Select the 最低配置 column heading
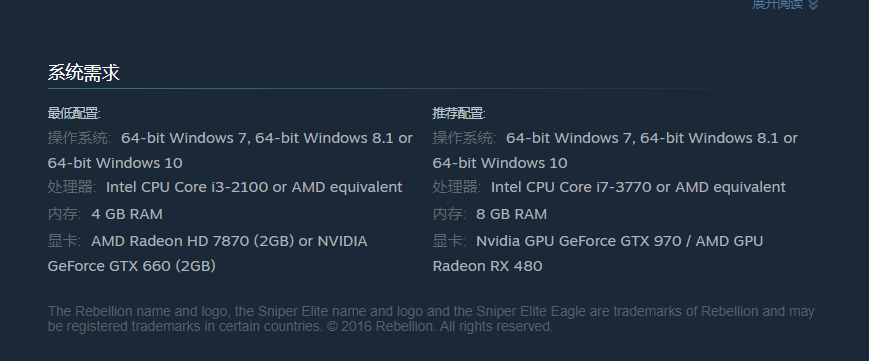This screenshot has width=869, height=361. 74,114
